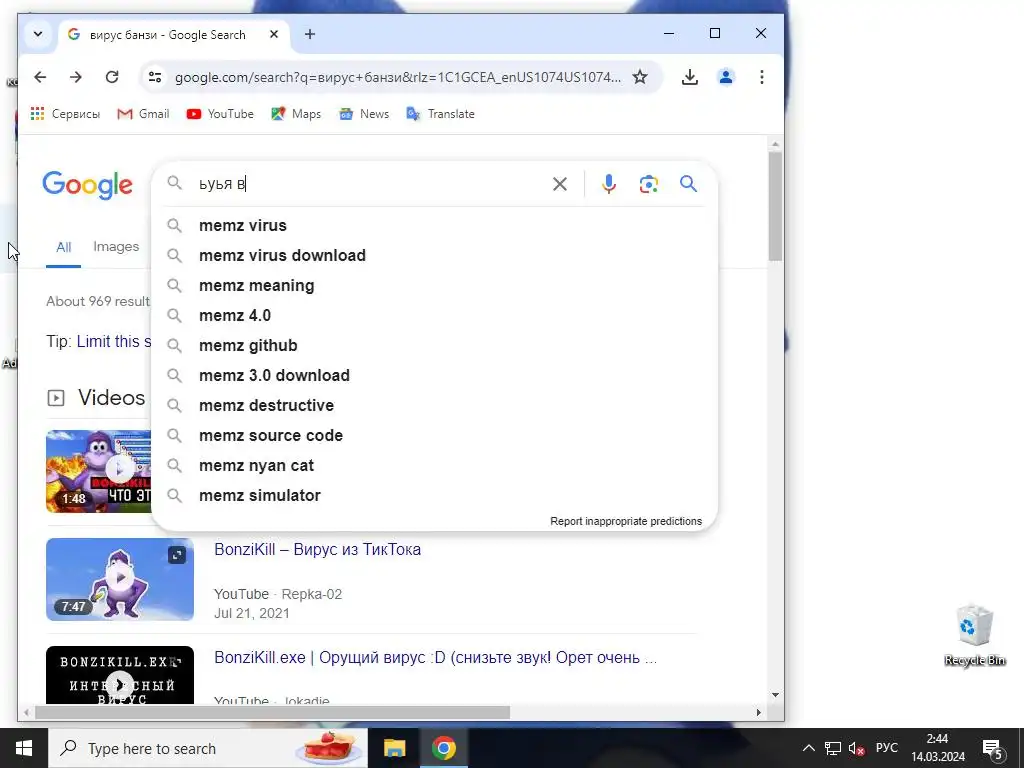The image size is (1024, 768).
Task: Select the Recycle Bin desktop icon
Action: (x=974, y=635)
